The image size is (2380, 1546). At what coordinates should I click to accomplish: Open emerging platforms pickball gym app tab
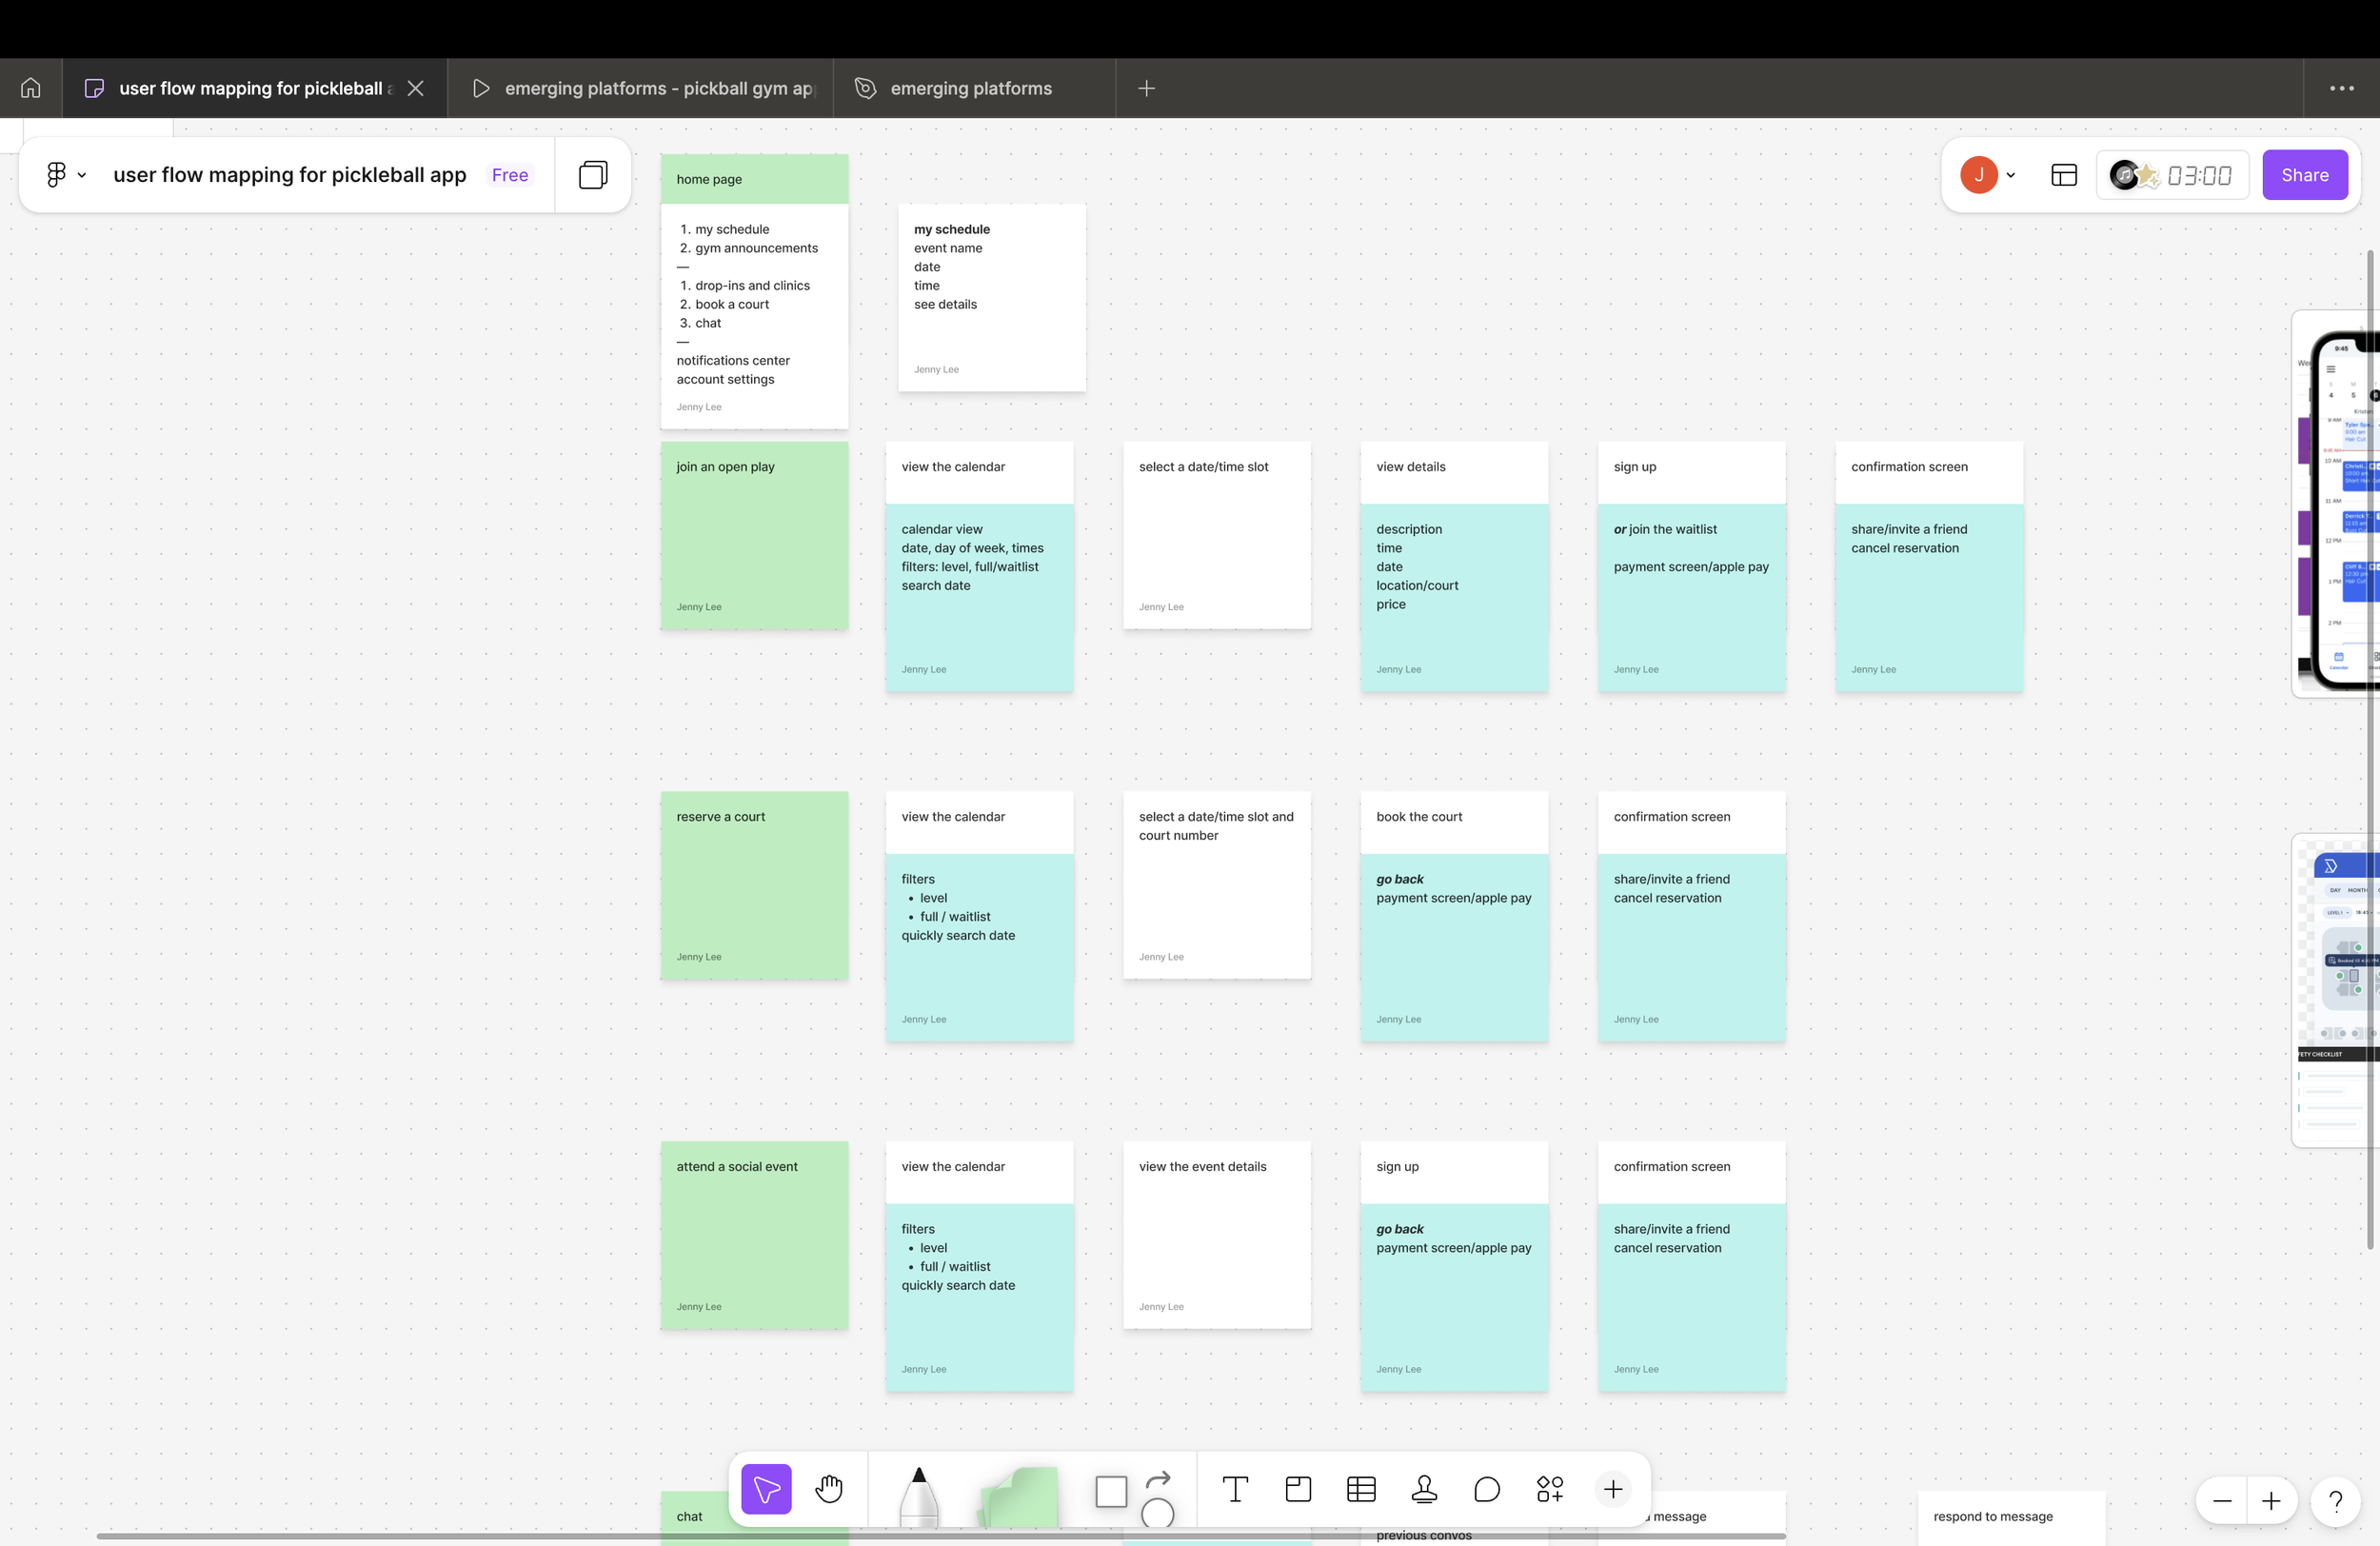[657, 88]
